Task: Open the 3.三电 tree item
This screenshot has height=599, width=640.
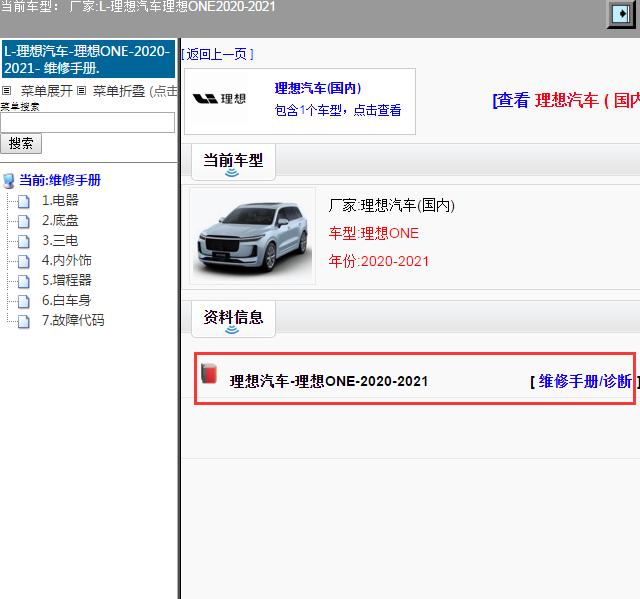Action: [x=60, y=240]
